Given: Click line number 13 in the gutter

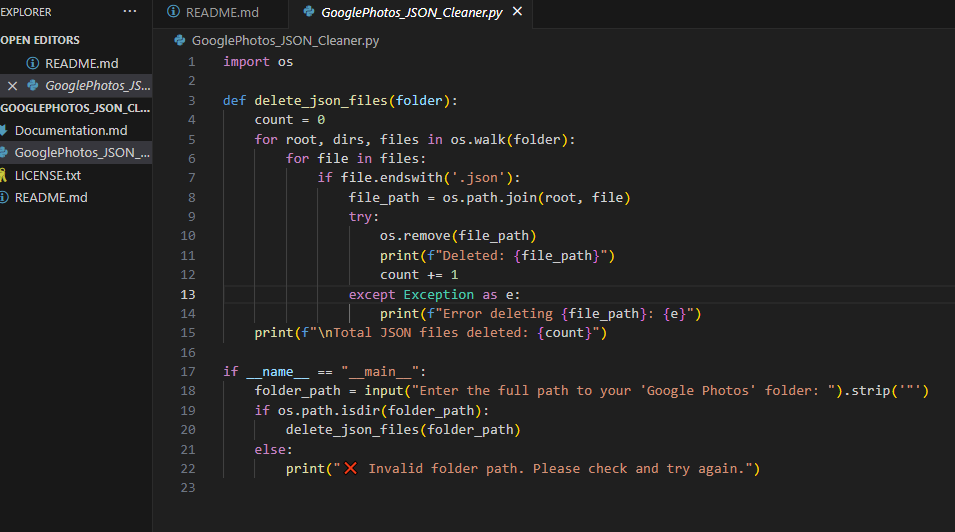Looking at the screenshot, I should pyautogui.click(x=188, y=294).
